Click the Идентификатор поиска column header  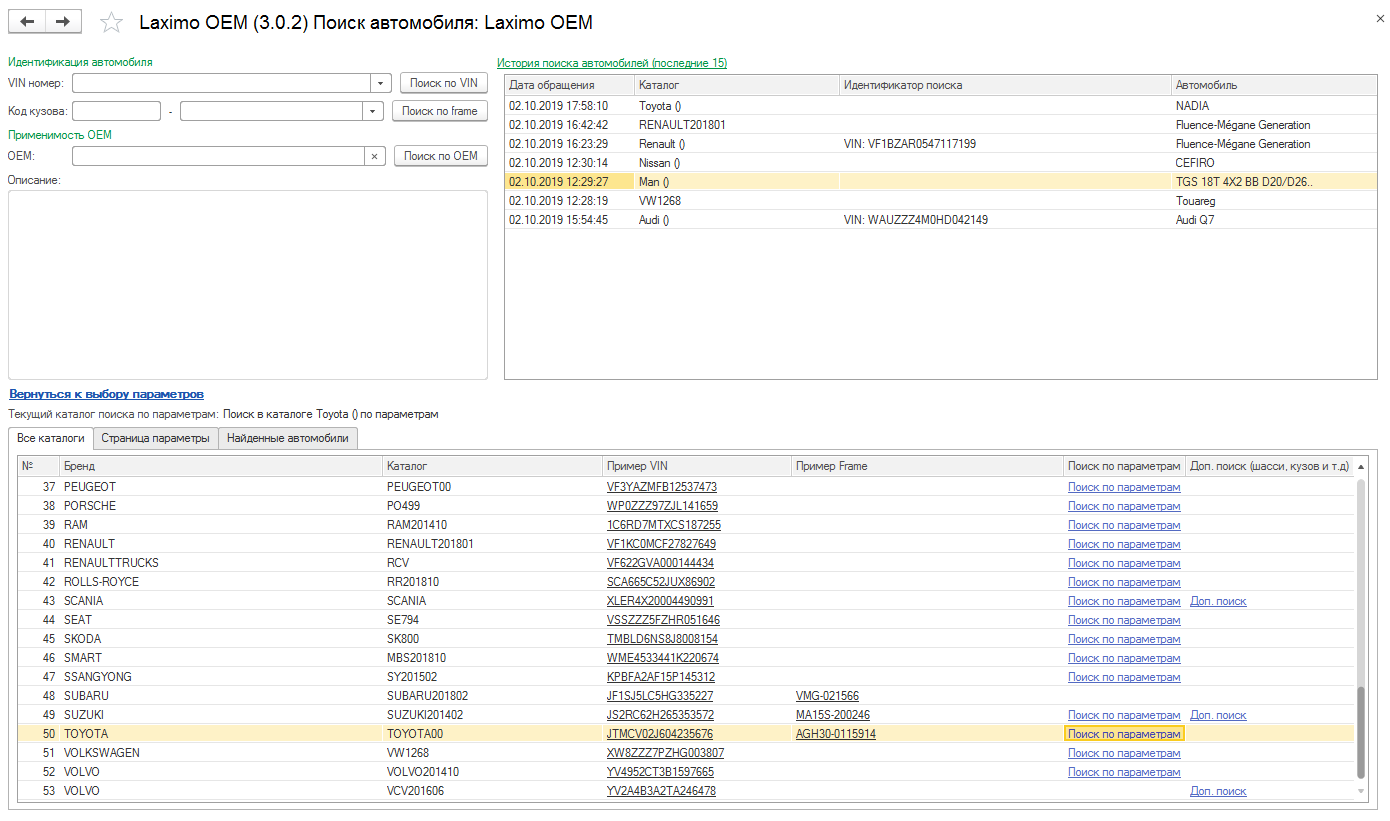click(1005, 85)
